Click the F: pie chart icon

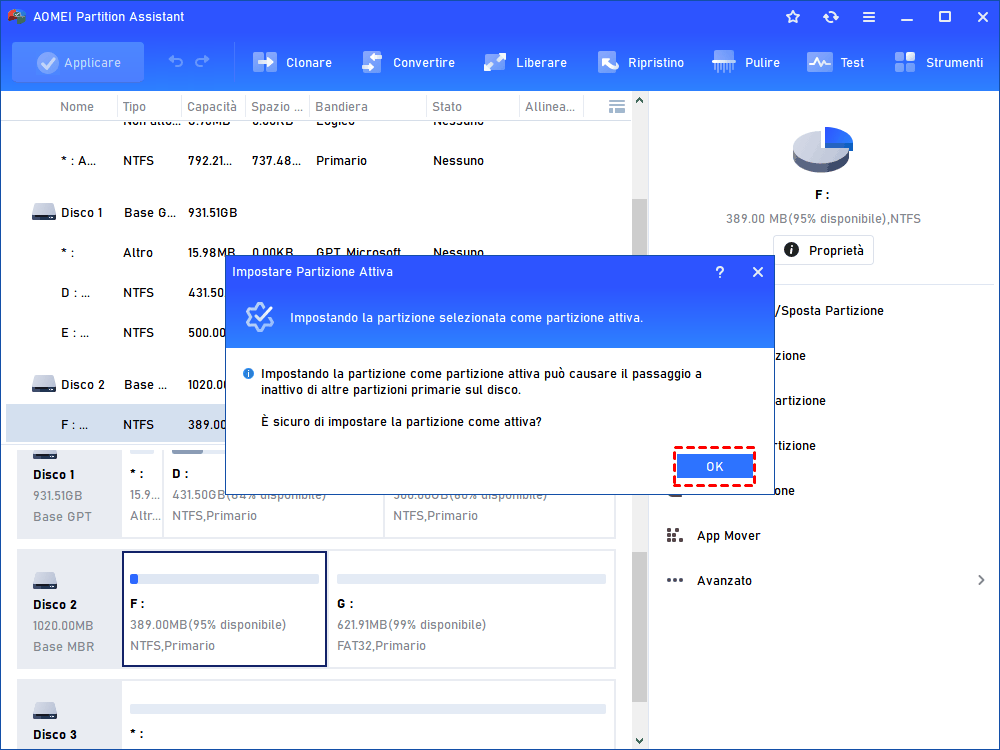click(823, 150)
